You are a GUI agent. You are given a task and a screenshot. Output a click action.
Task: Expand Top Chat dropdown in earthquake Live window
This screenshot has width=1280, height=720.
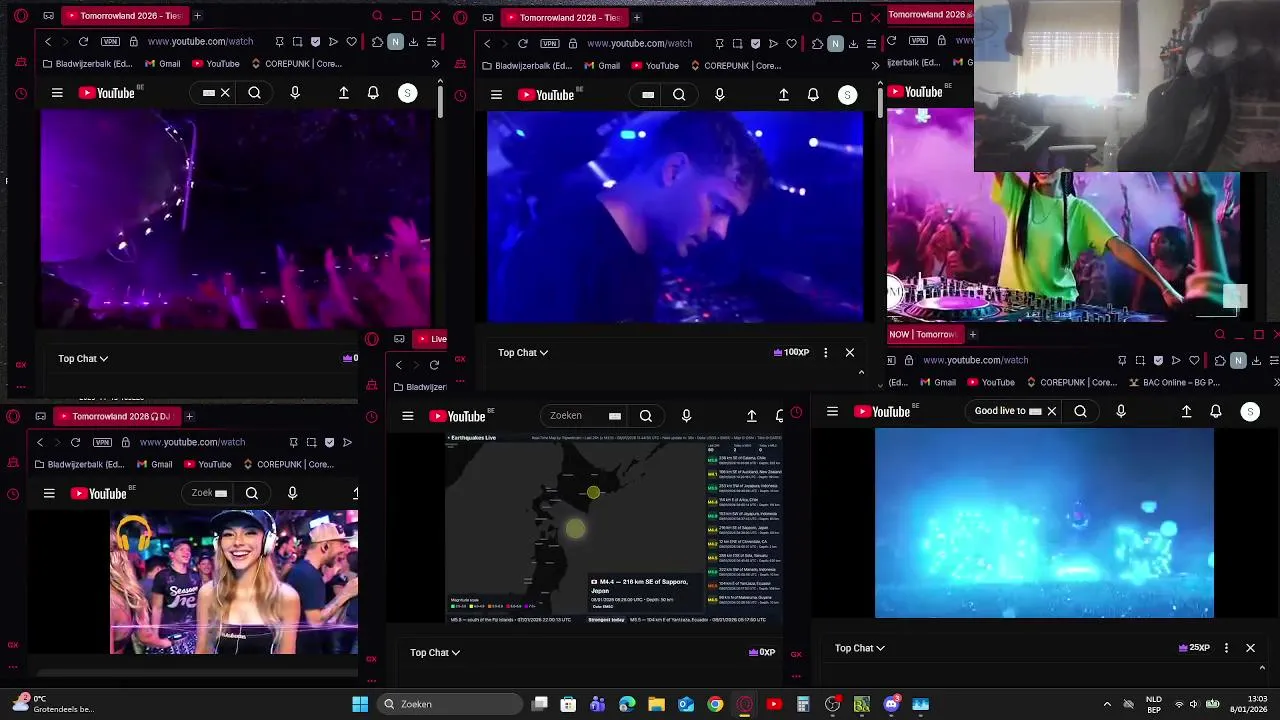(x=435, y=652)
